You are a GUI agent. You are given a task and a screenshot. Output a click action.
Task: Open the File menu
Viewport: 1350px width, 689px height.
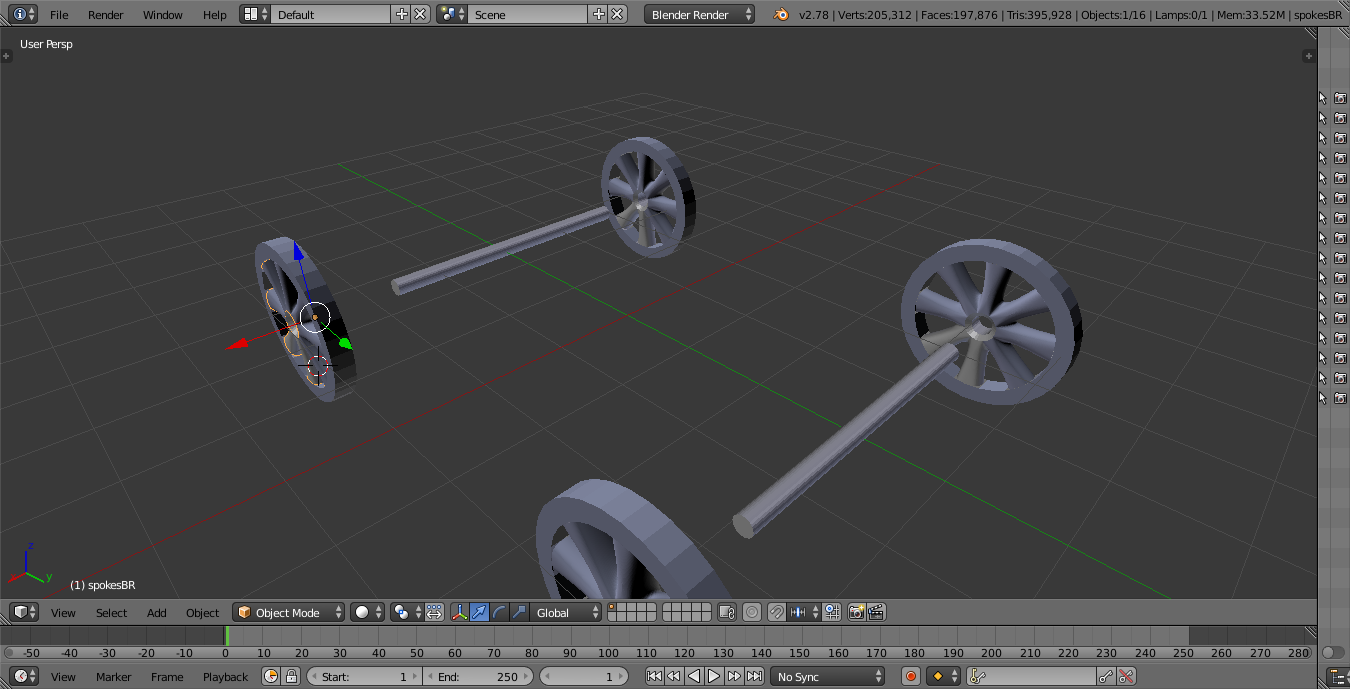click(x=59, y=15)
